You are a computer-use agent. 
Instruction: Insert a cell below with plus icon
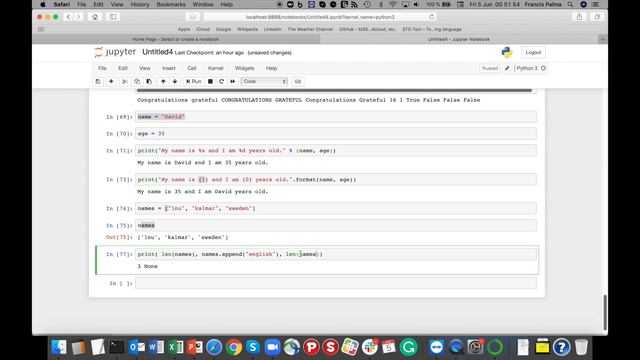point(111,82)
